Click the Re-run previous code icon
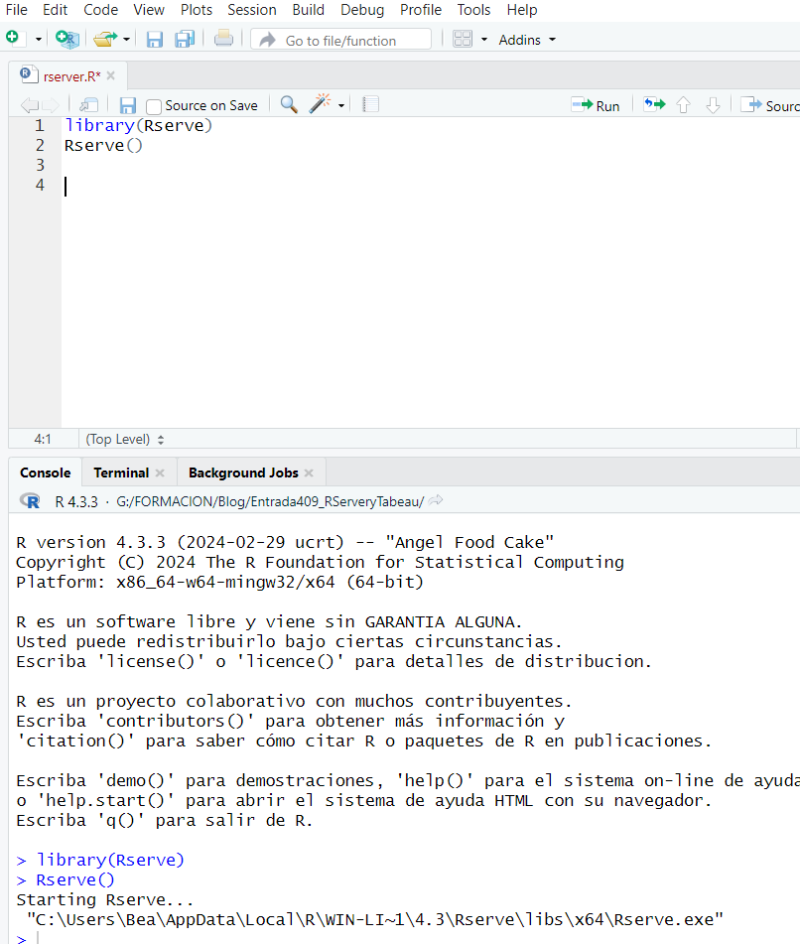This screenshot has width=800, height=944. point(654,105)
